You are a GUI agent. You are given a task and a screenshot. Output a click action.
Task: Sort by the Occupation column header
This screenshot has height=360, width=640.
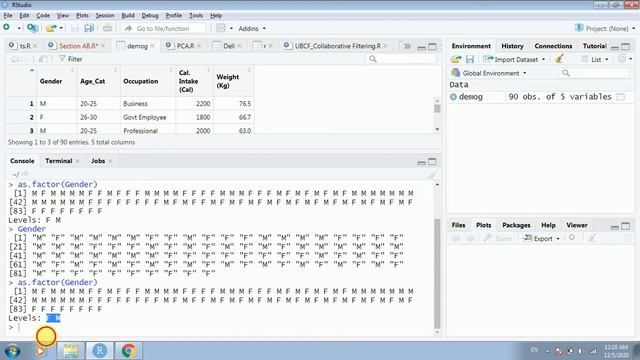coord(148,81)
